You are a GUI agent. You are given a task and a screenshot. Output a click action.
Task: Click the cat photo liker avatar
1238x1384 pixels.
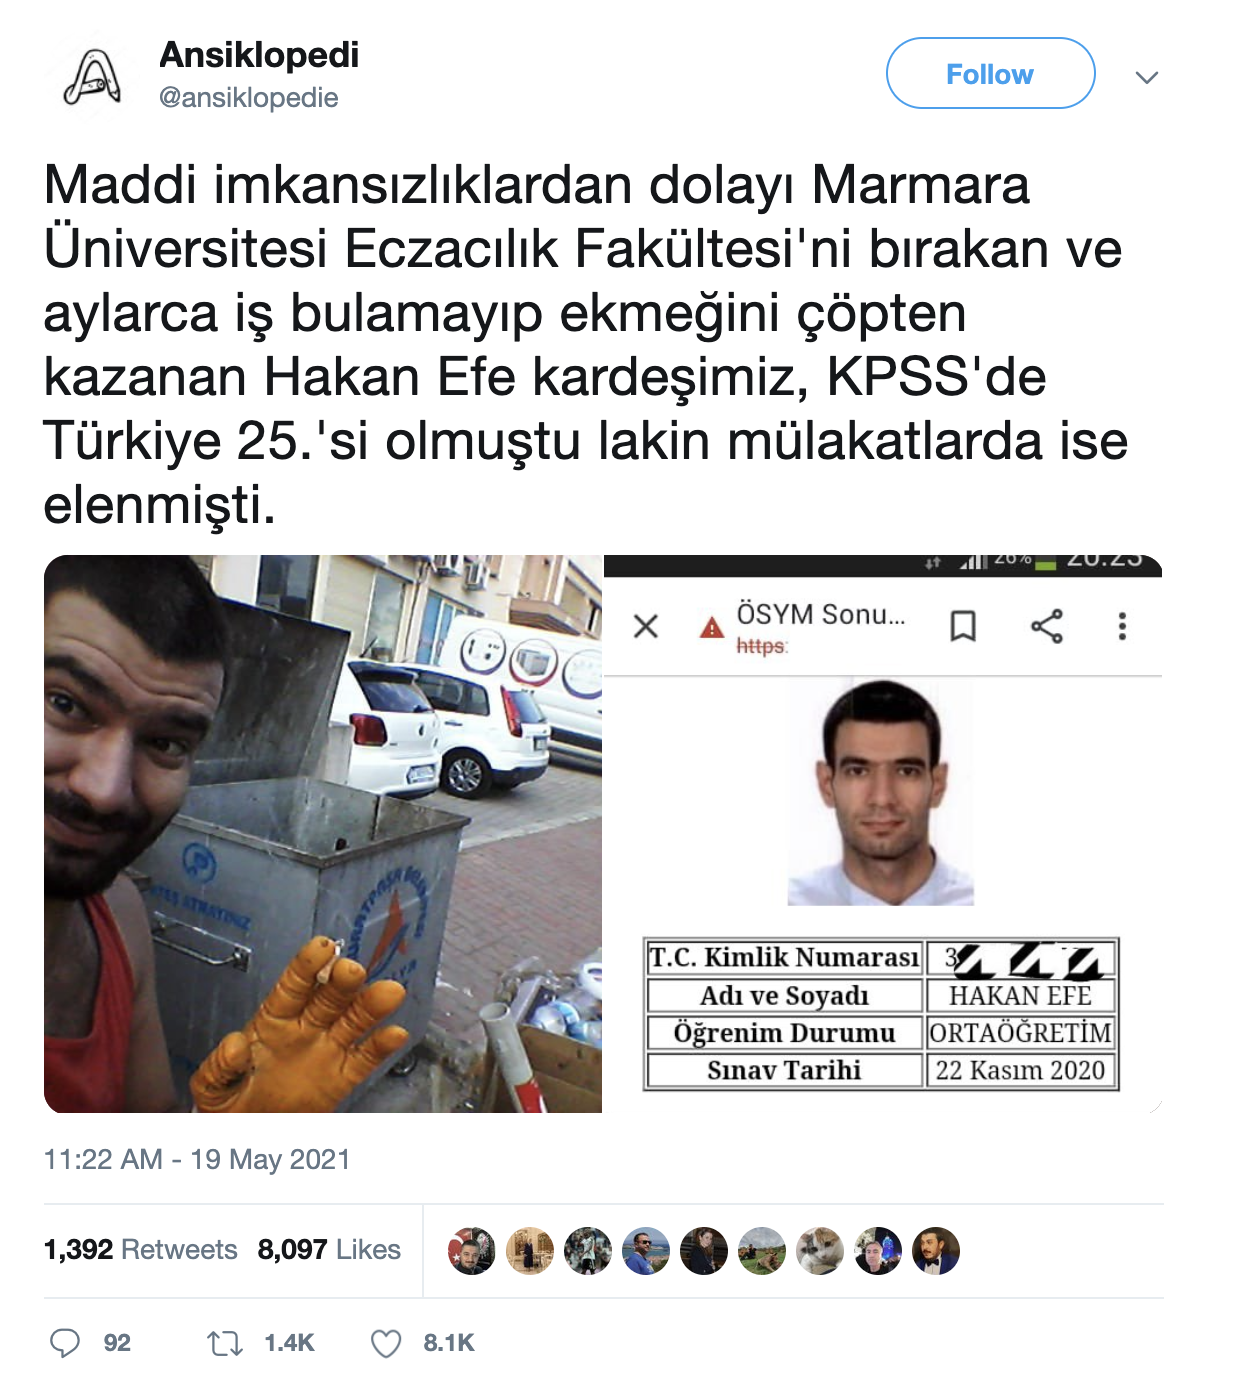click(820, 1251)
